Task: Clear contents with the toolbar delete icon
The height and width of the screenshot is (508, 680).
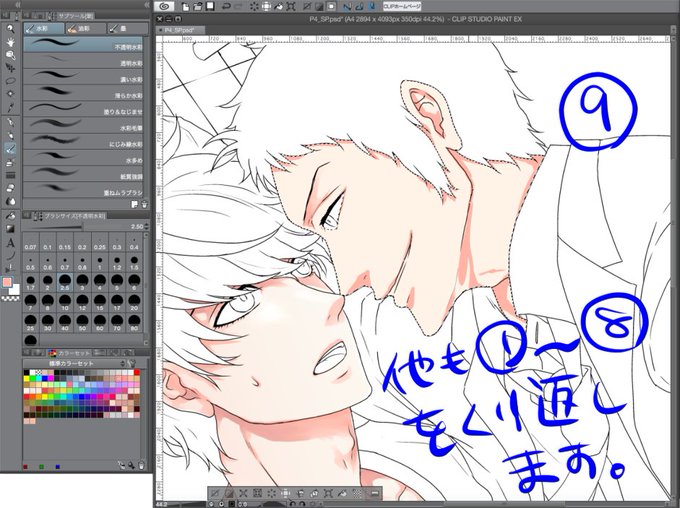Action: (x=254, y=7)
